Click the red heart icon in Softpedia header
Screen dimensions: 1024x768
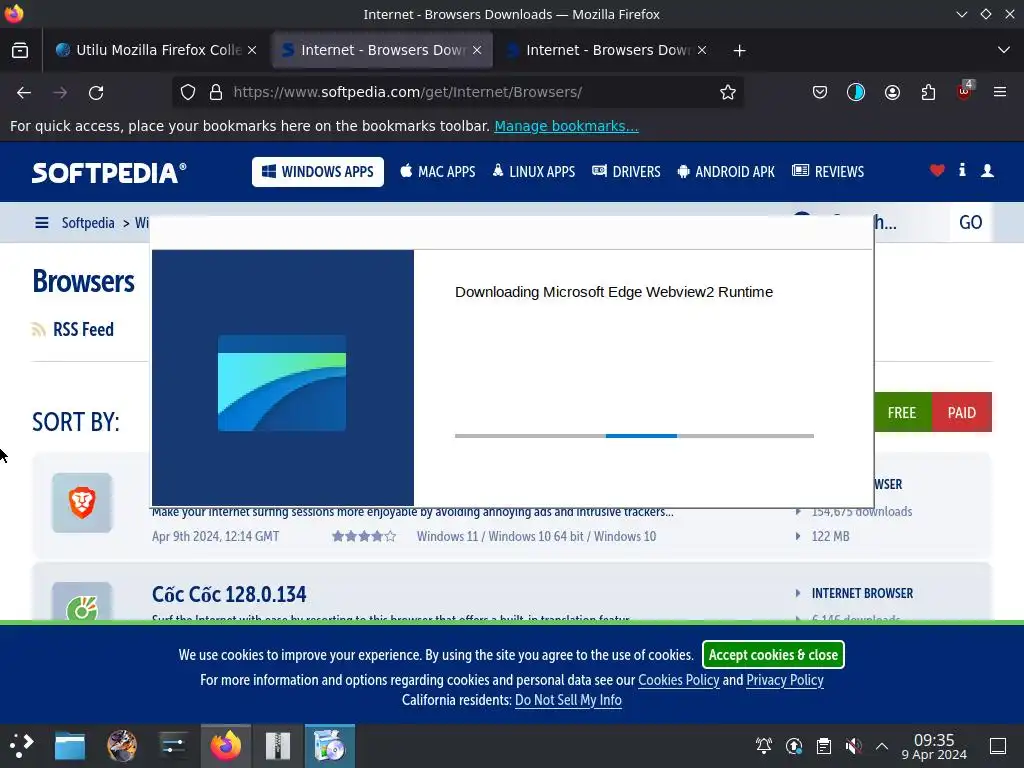[x=937, y=171]
